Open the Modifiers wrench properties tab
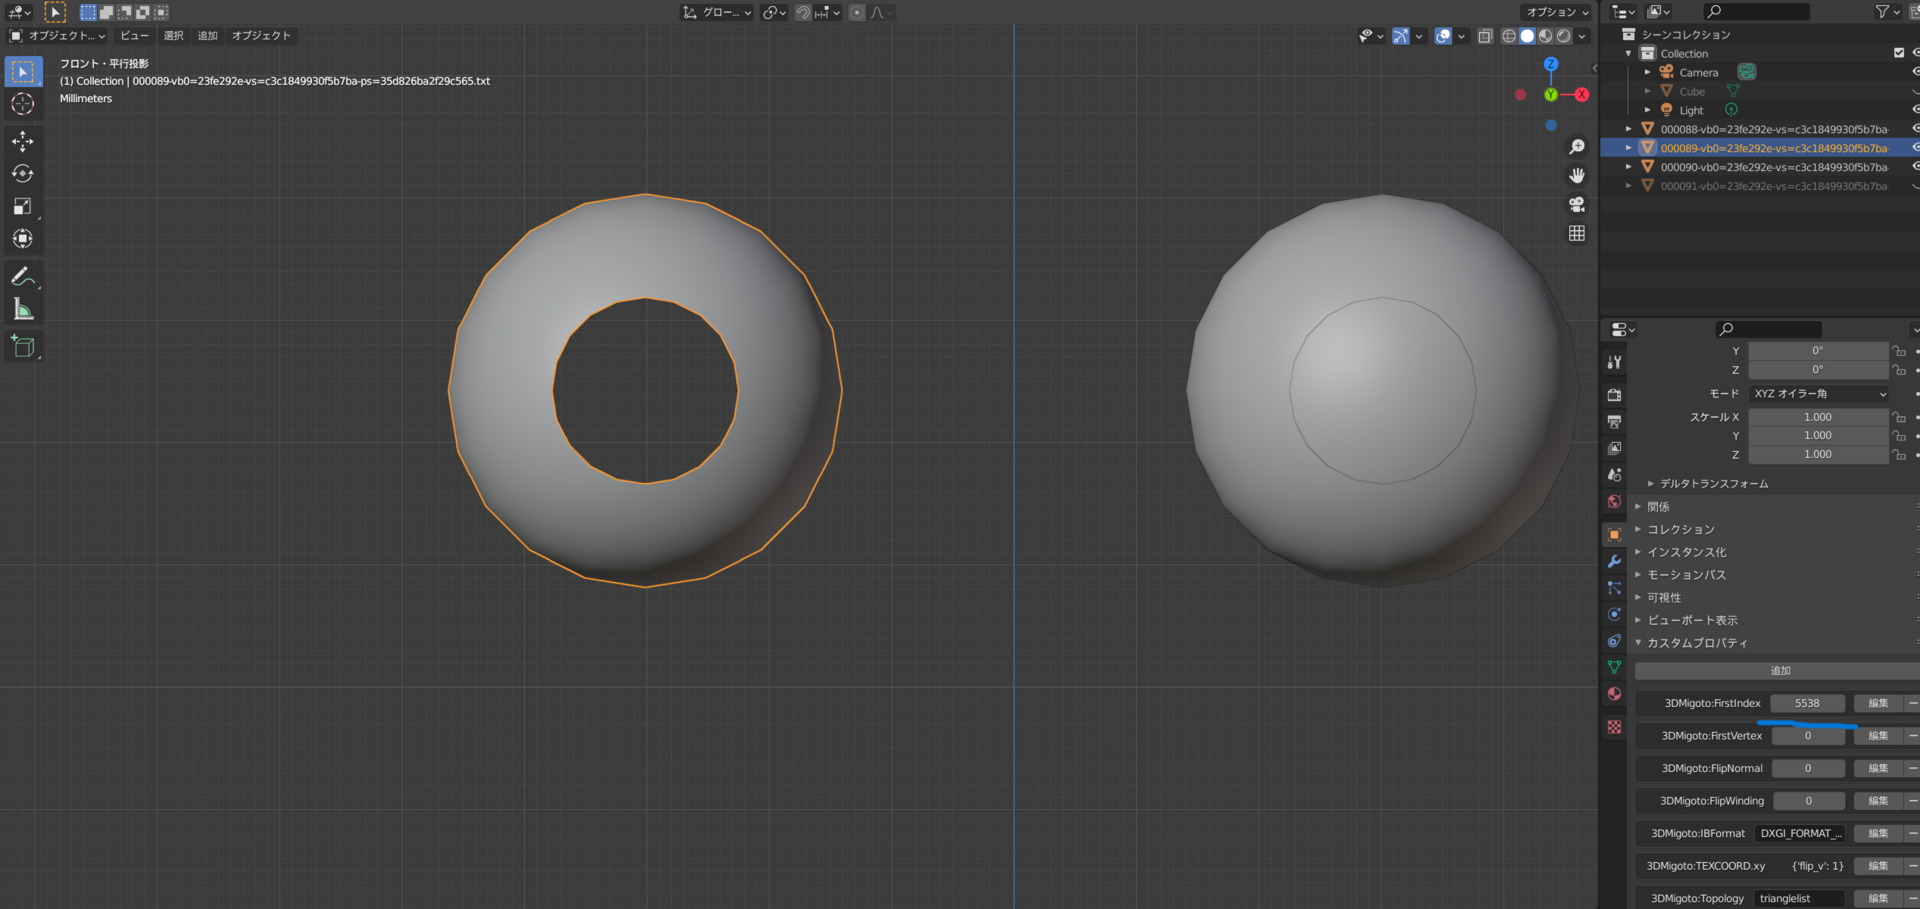This screenshot has width=1920, height=909. point(1614,562)
